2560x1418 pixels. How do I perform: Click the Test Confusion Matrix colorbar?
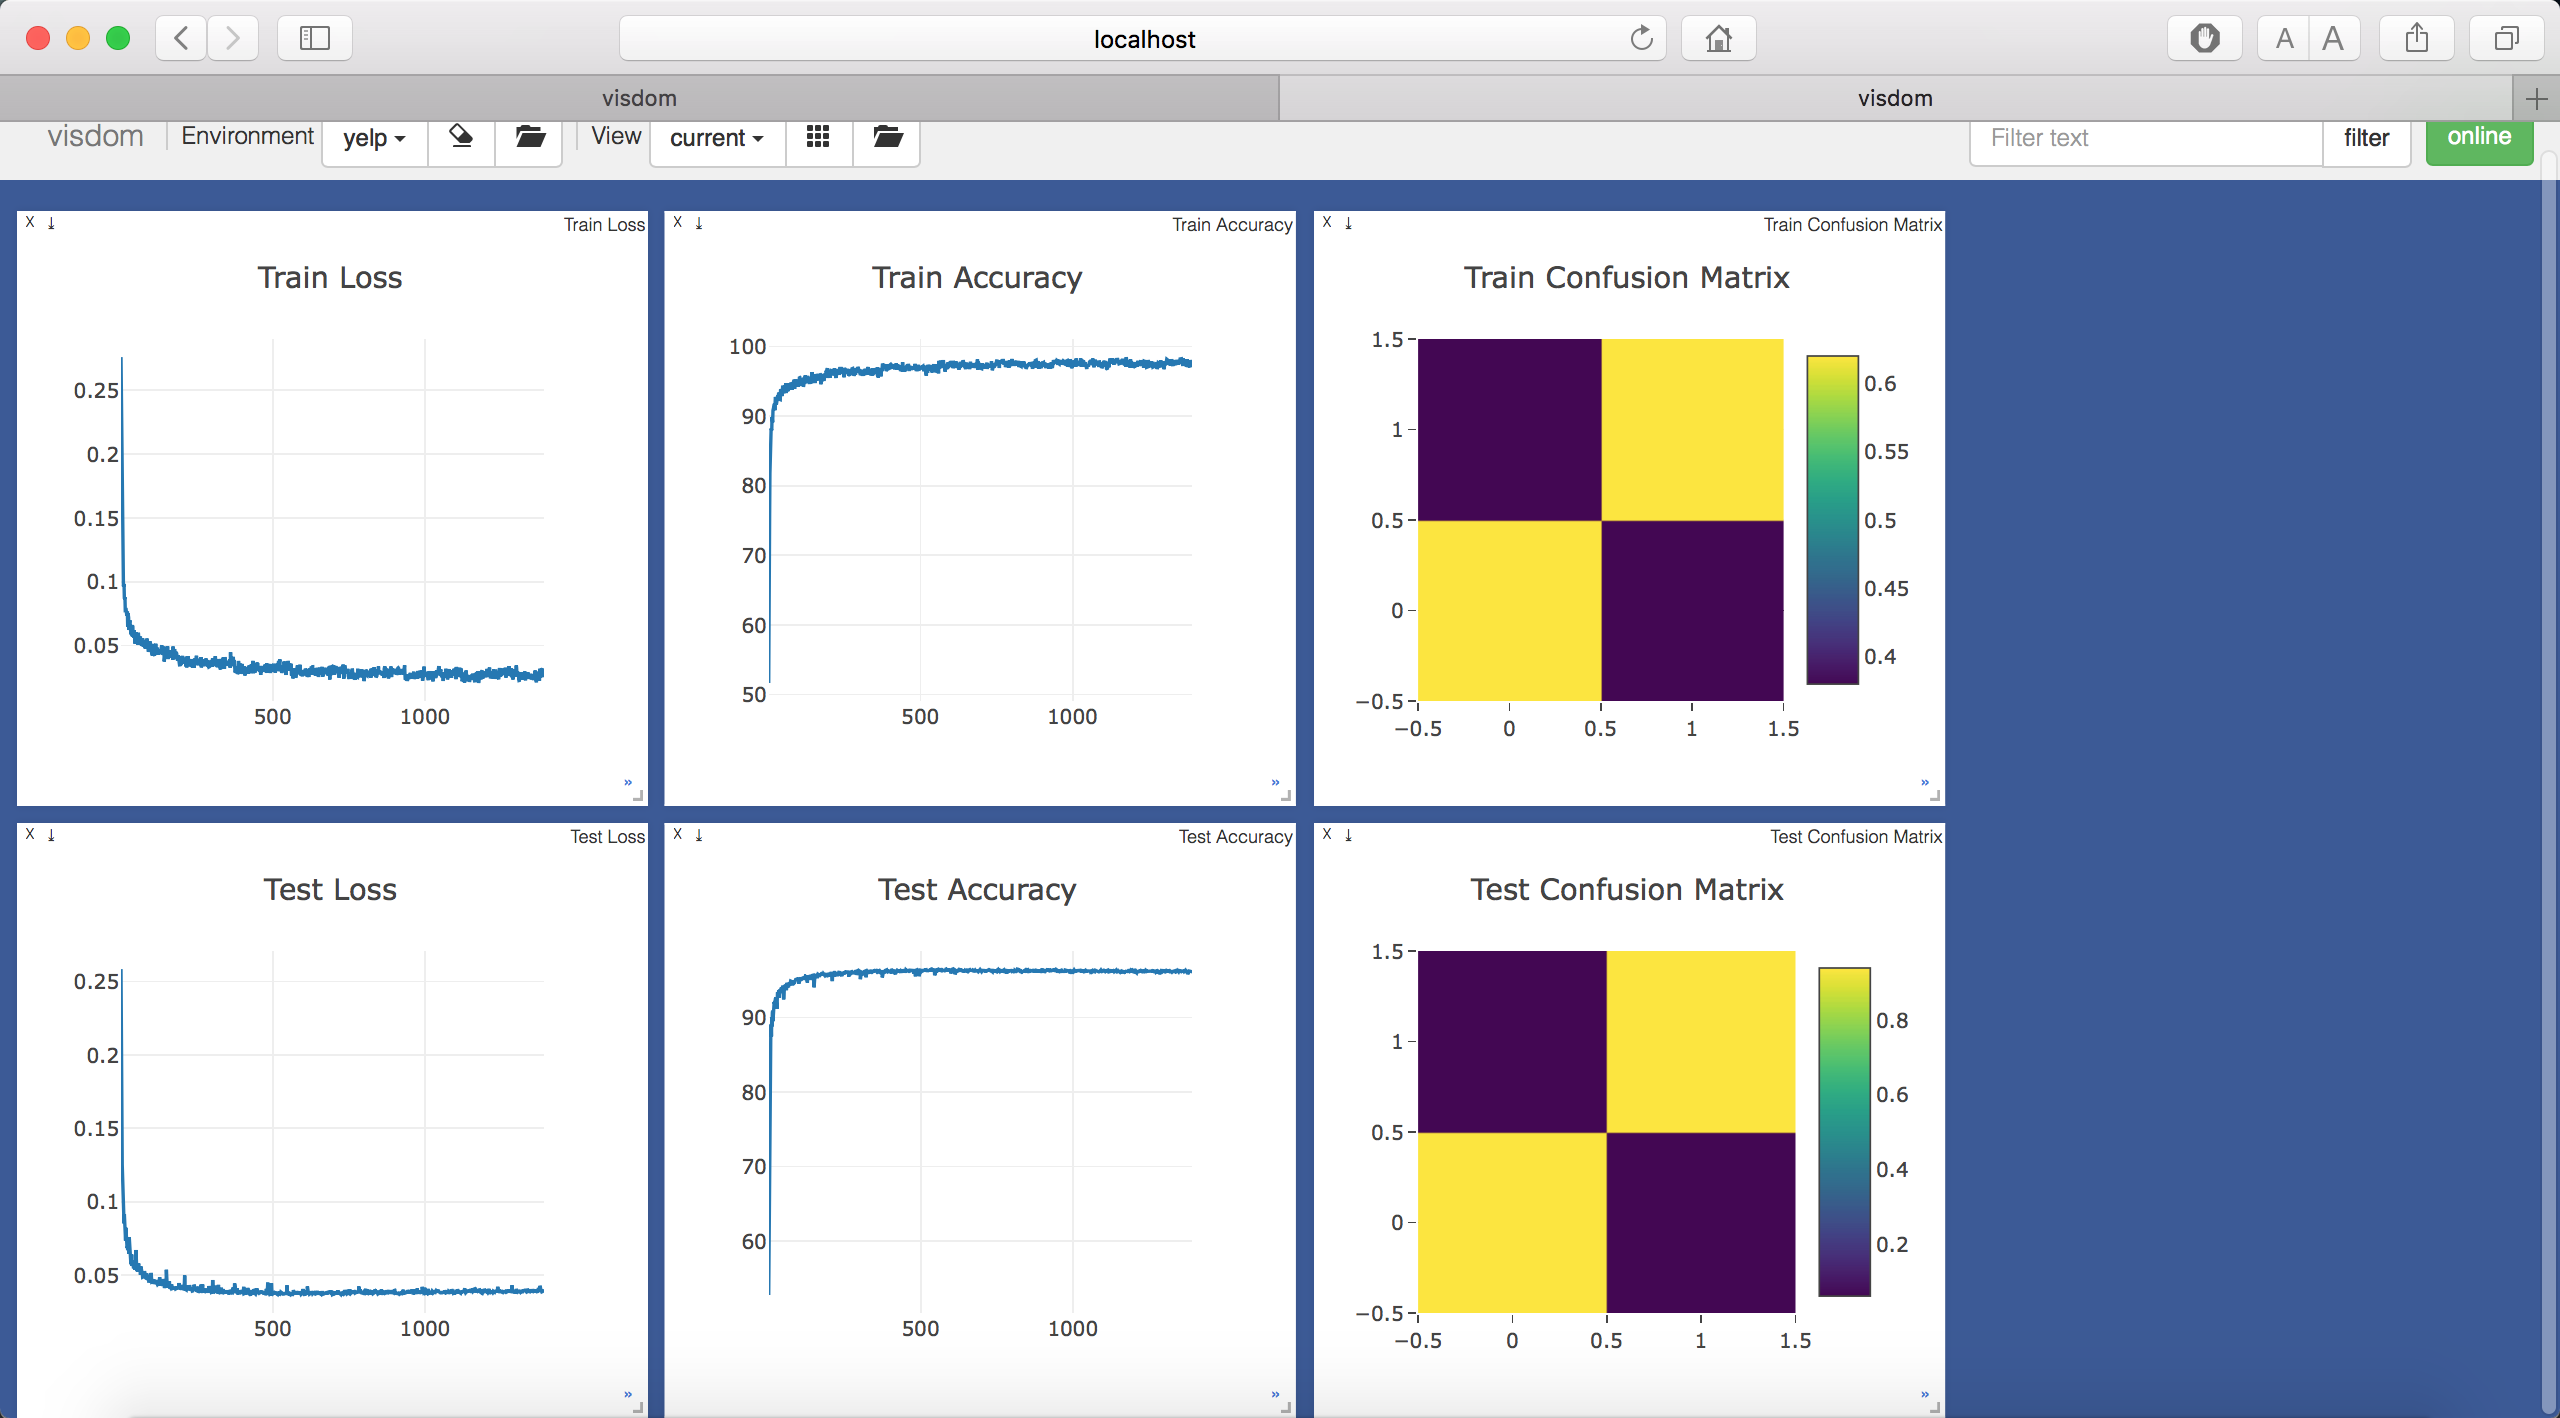point(1844,1132)
